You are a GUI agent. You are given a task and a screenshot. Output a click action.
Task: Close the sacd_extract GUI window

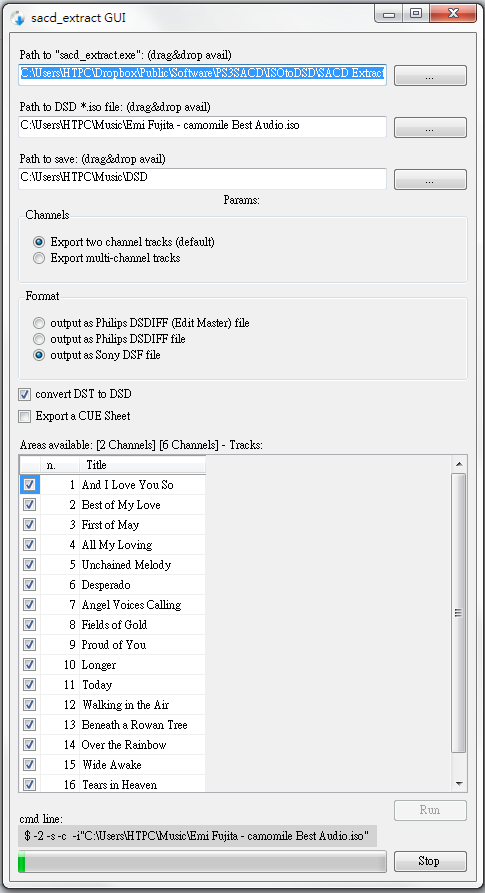(x=453, y=14)
